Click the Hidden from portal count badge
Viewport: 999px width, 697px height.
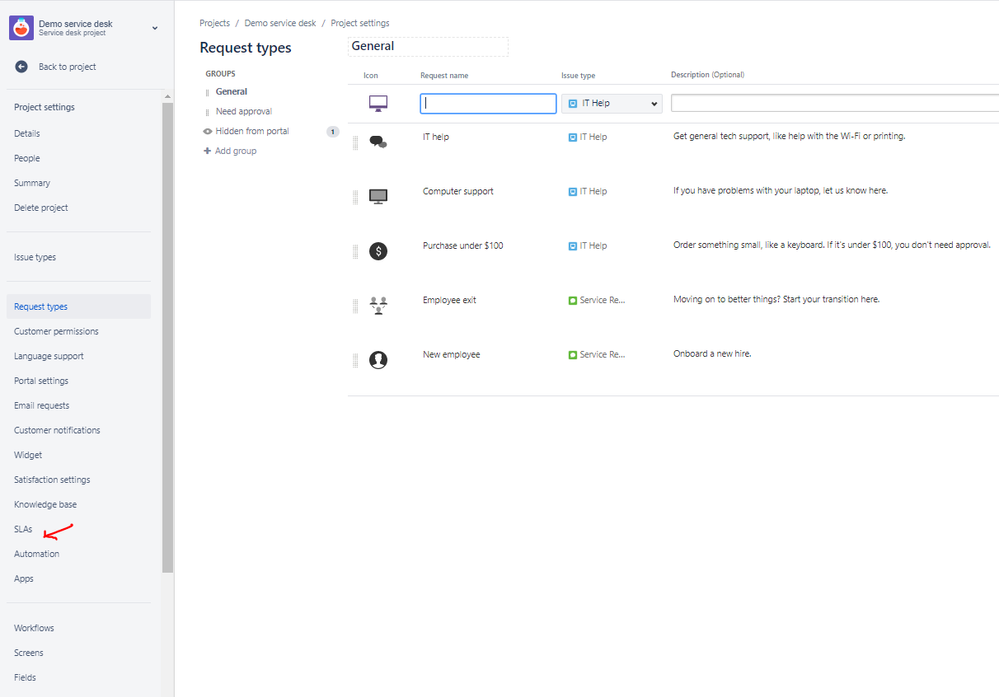(x=333, y=132)
